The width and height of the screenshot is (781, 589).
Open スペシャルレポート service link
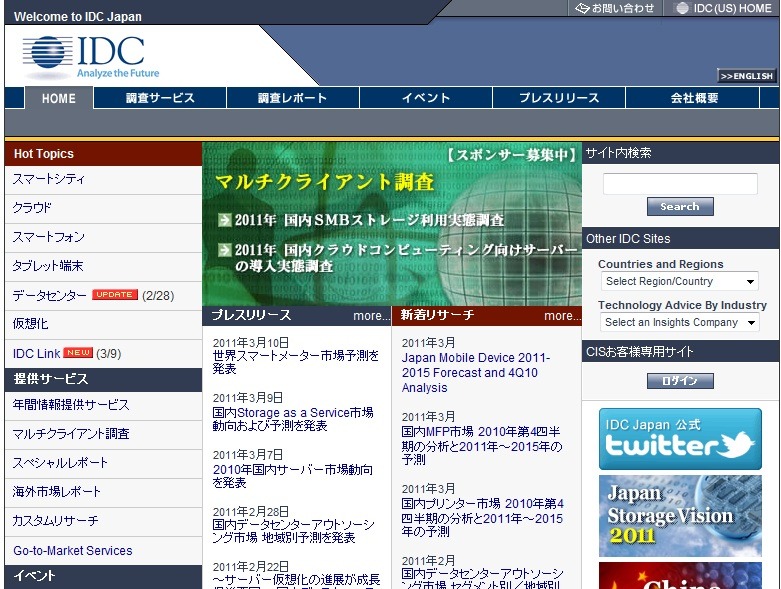tap(60, 463)
